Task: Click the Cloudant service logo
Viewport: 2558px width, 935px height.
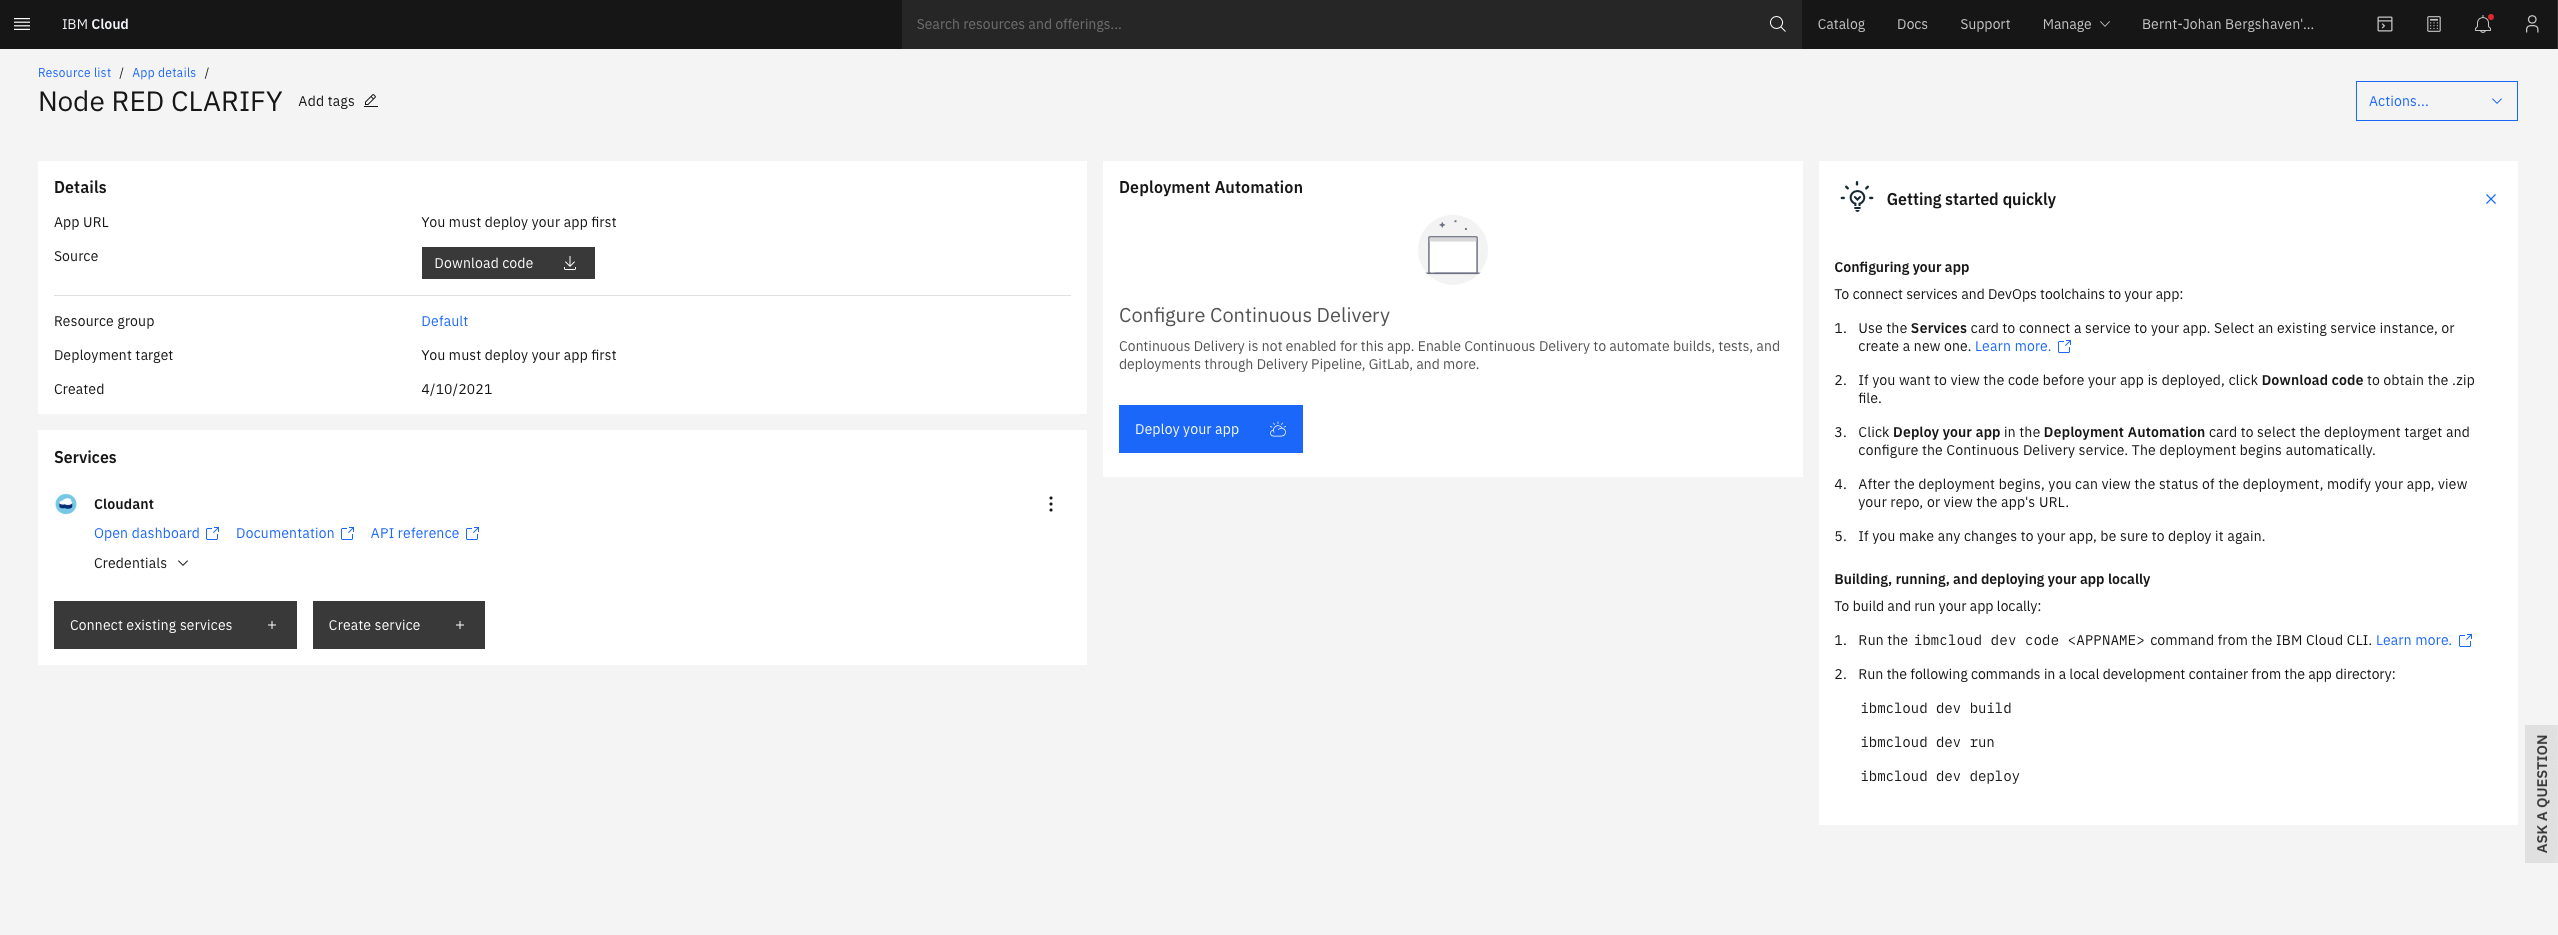Action: click(x=66, y=504)
